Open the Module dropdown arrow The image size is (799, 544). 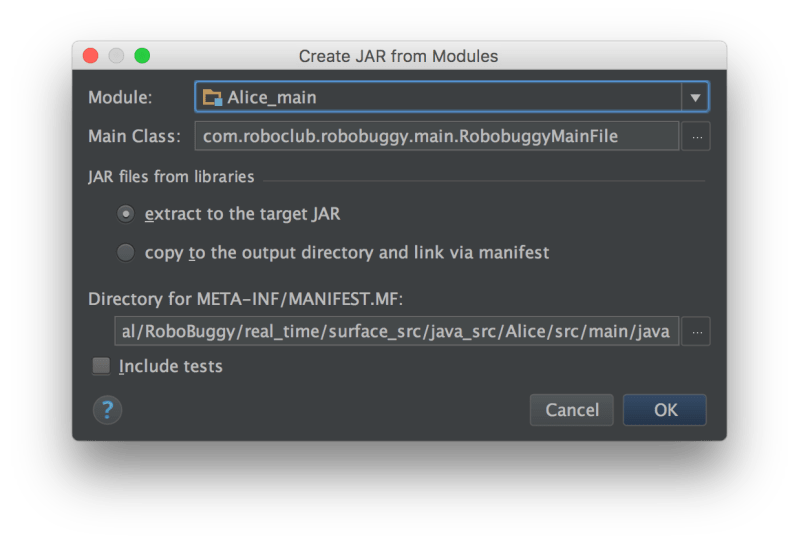pyautogui.click(x=695, y=97)
